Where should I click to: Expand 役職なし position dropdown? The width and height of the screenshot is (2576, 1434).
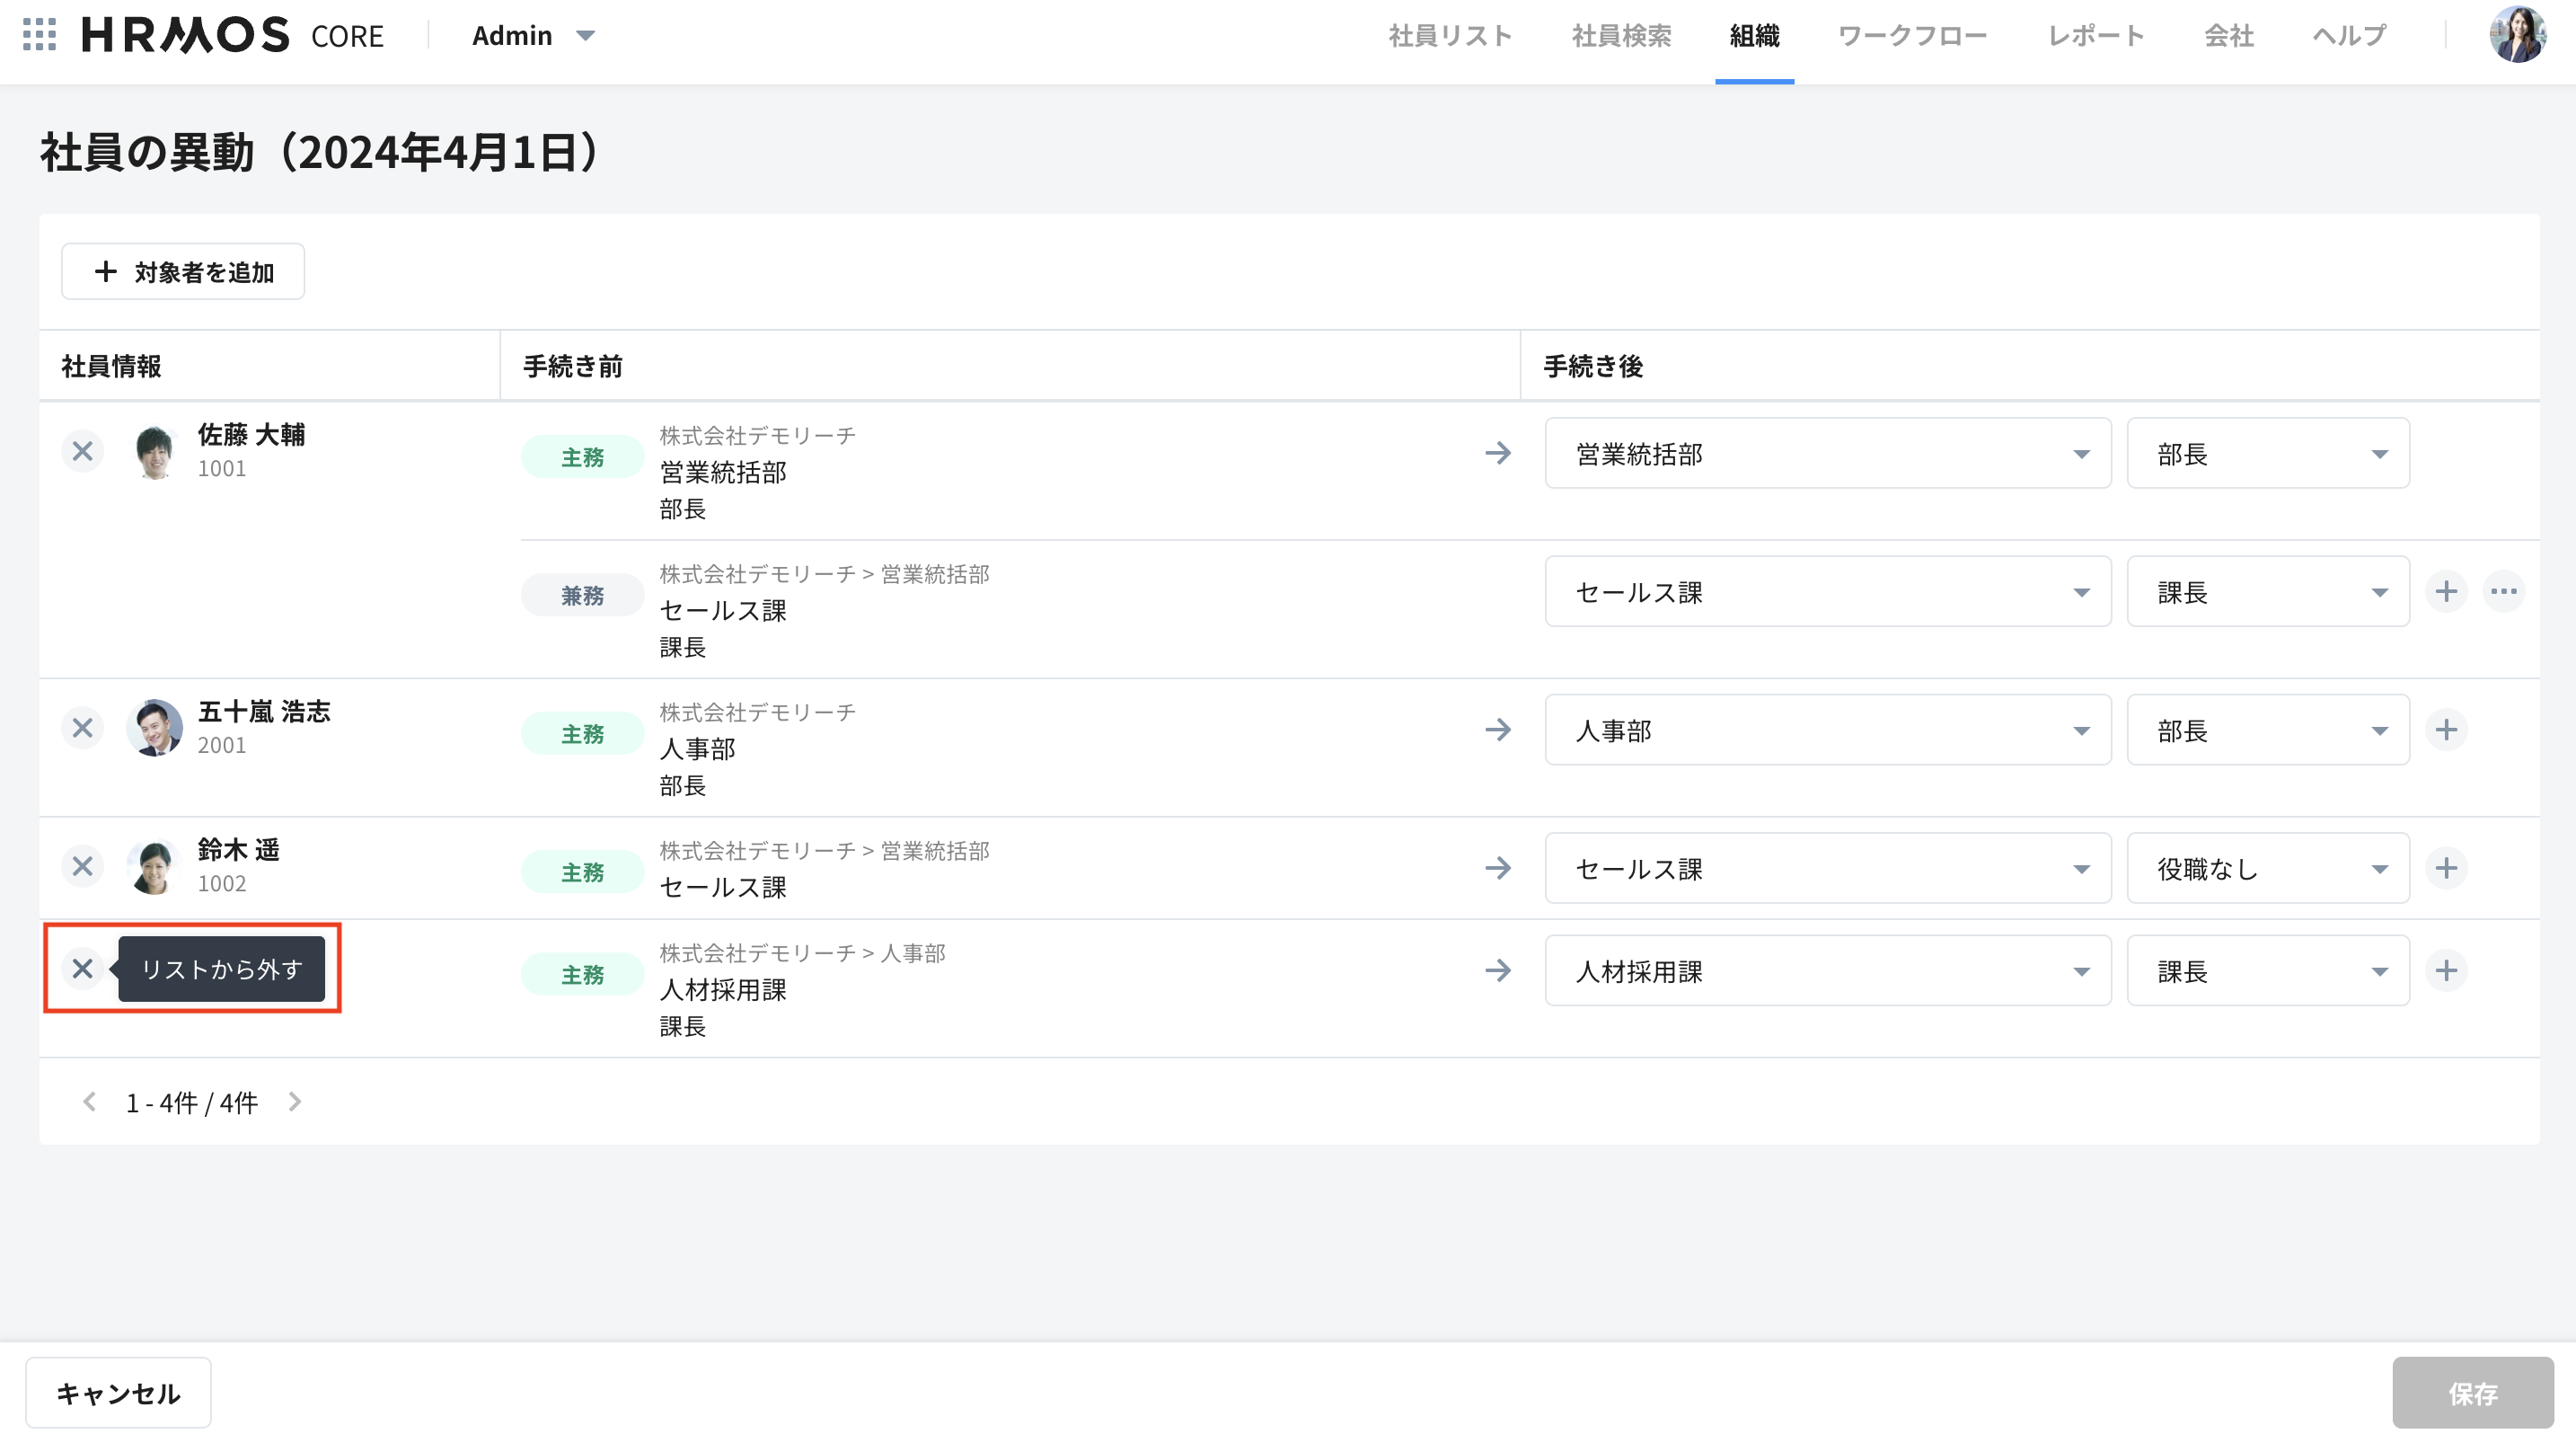[x=2267, y=869]
